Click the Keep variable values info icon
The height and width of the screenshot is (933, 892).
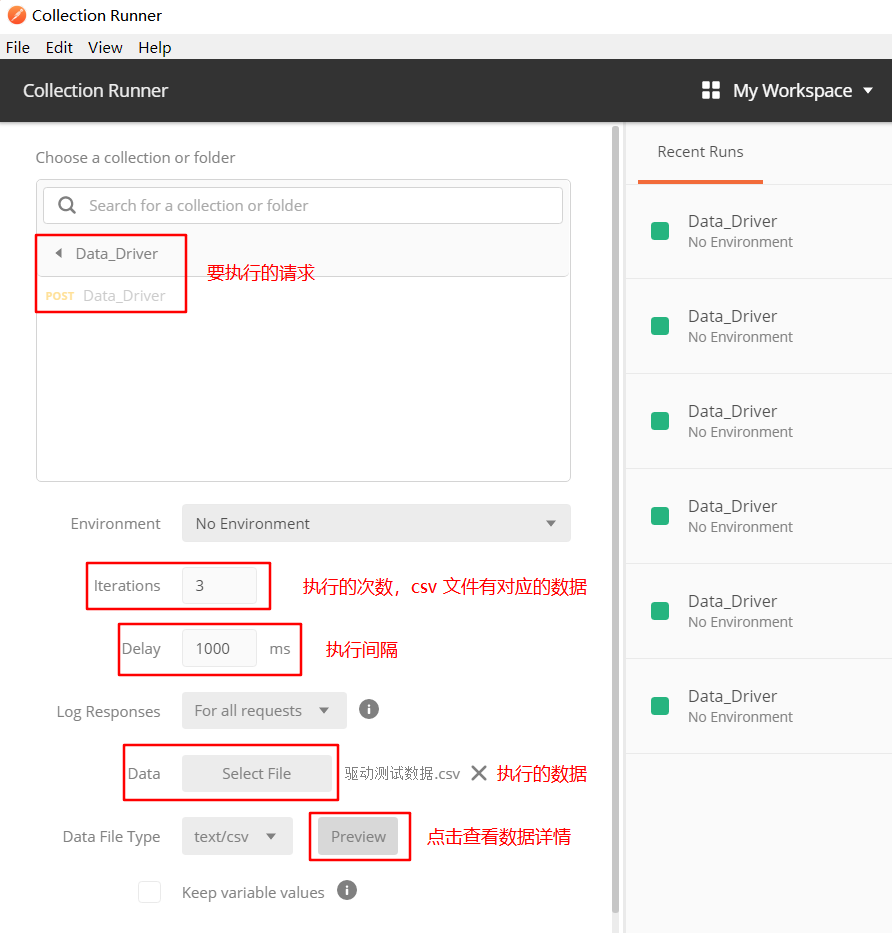tap(347, 890)
